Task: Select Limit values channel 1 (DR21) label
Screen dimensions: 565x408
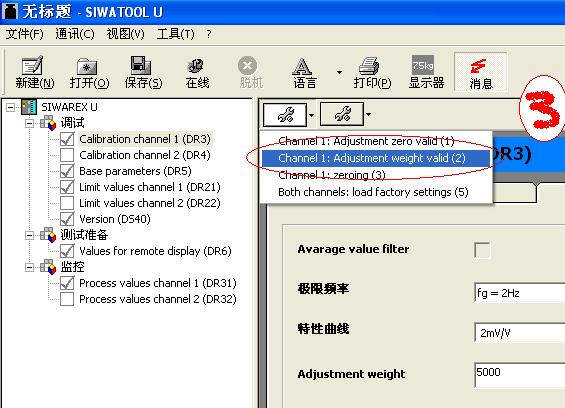Action: [150, 187]
